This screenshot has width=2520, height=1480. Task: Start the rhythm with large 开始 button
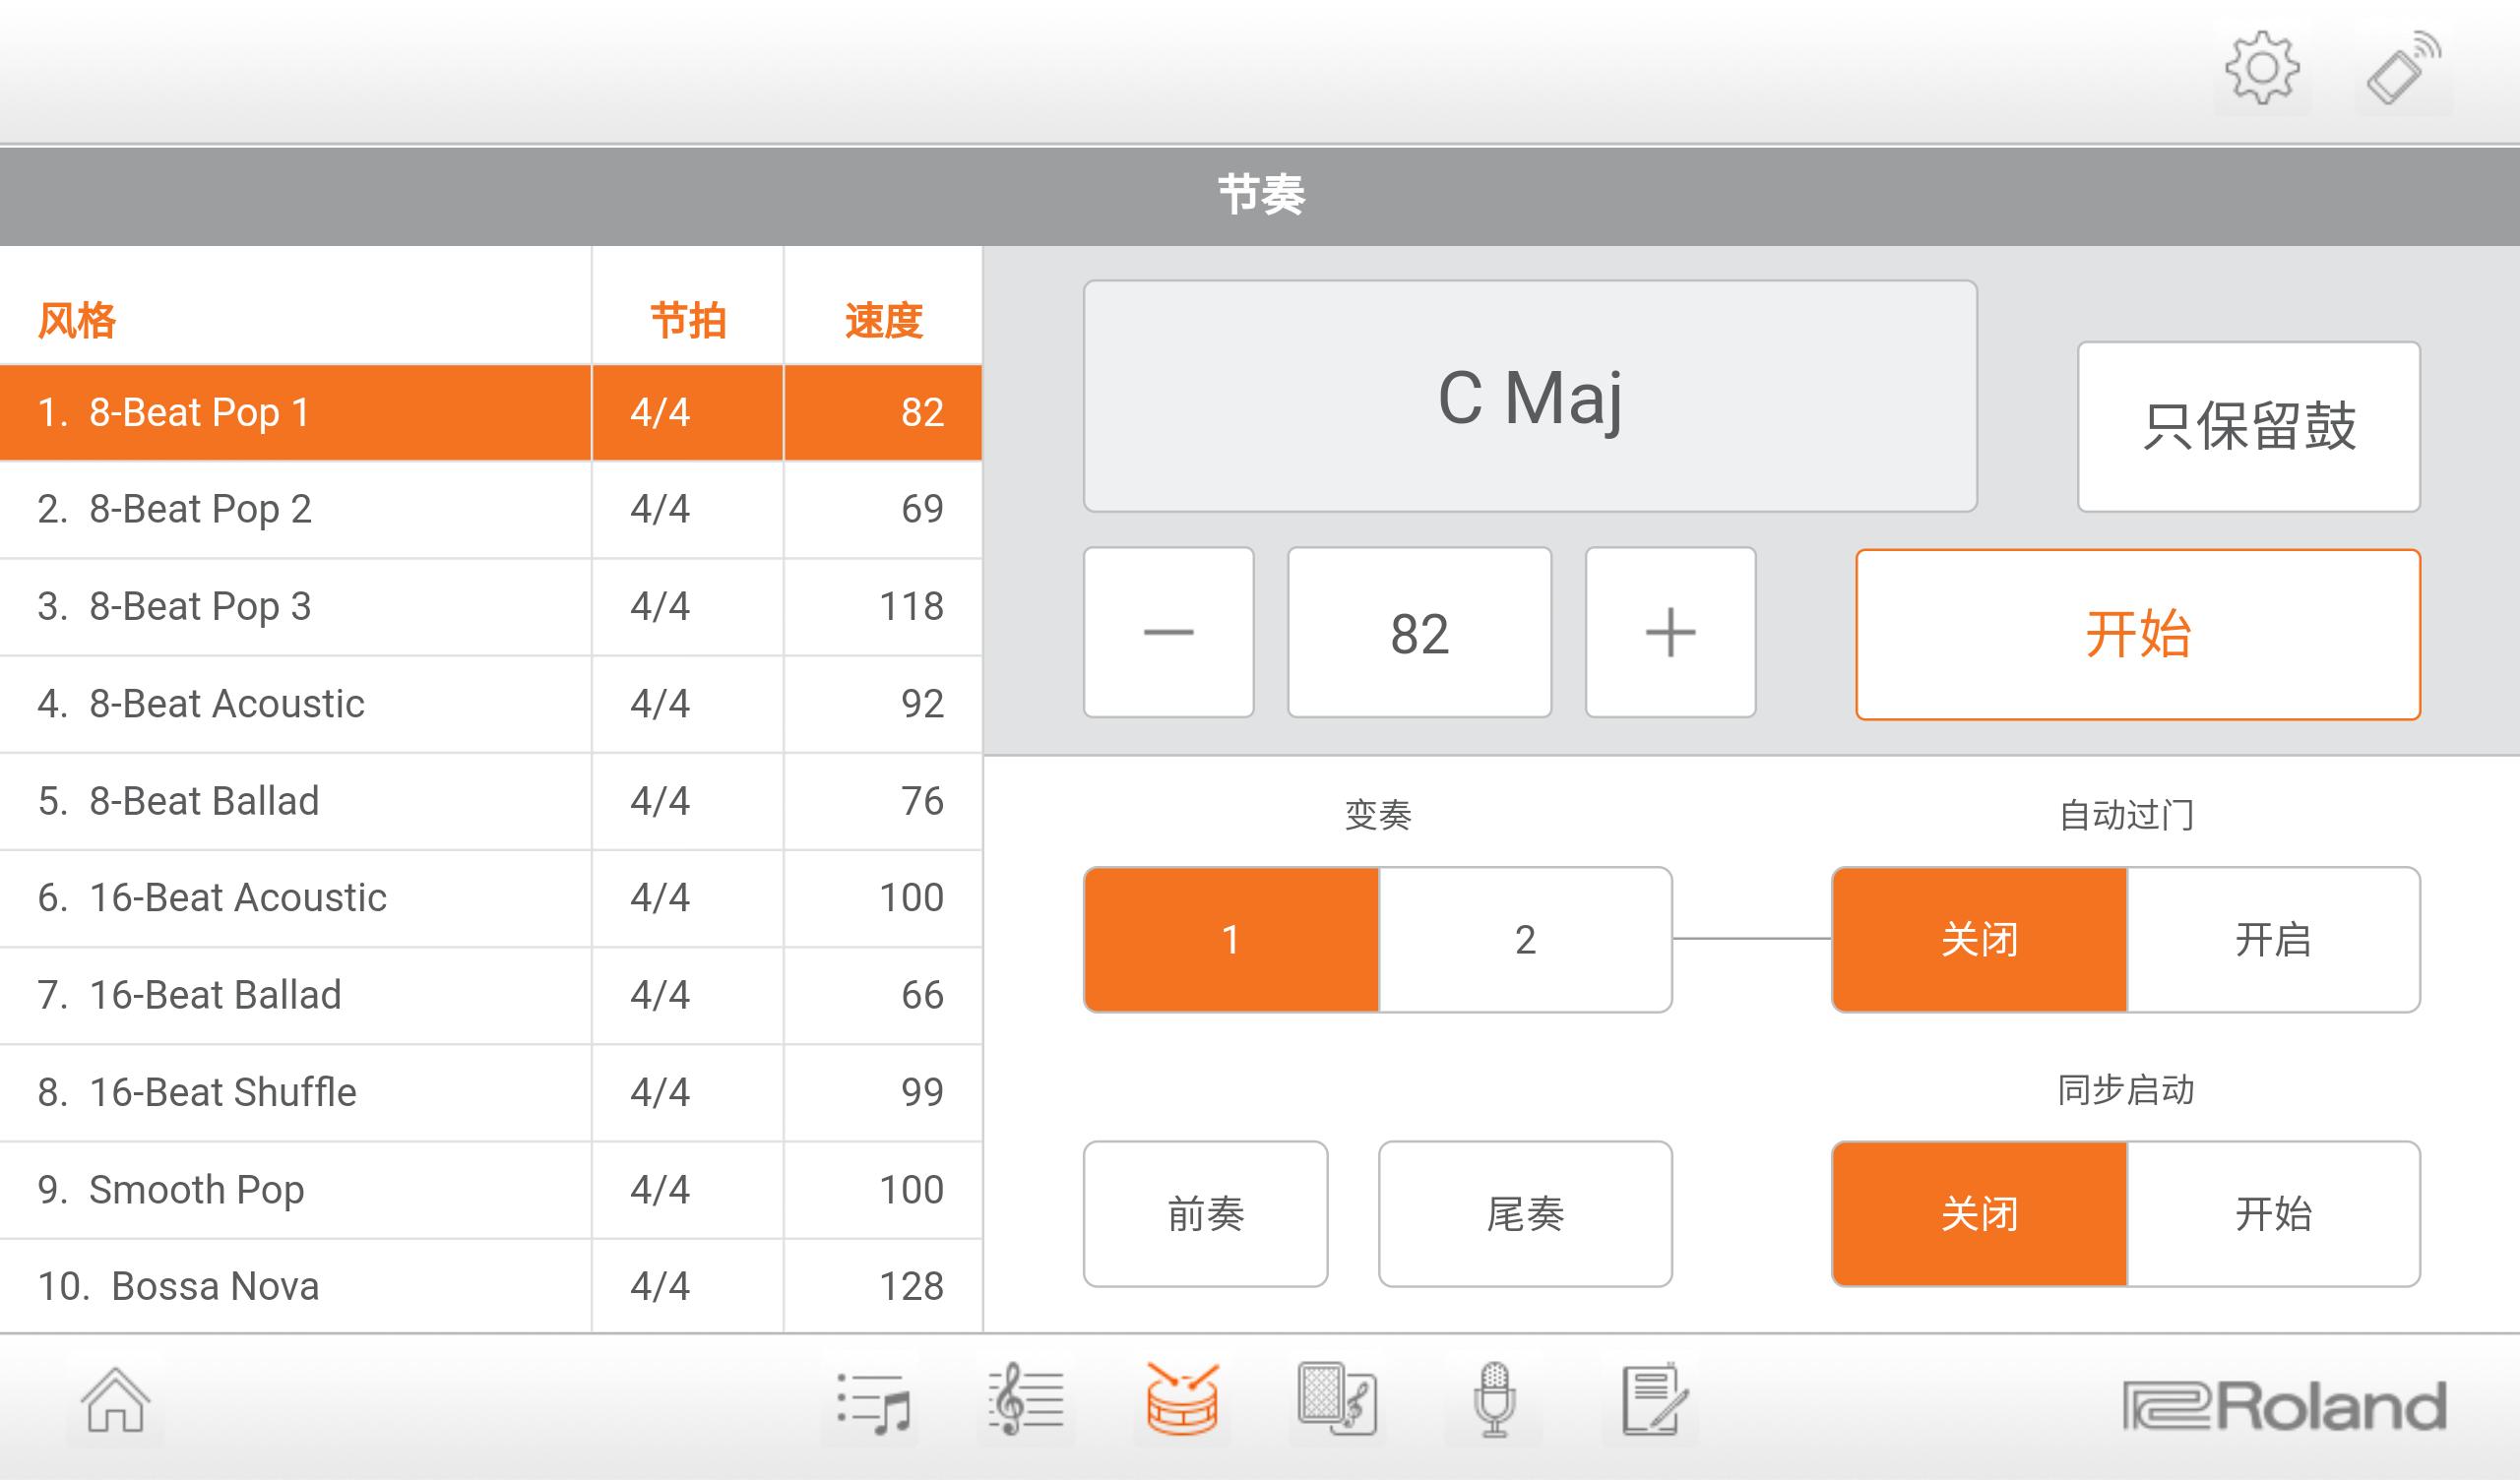click(2138, 634)
